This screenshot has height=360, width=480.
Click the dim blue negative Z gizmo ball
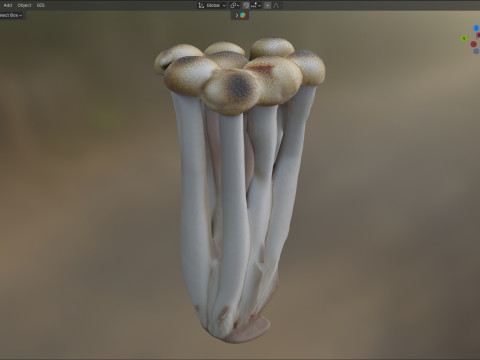coord(476,51)
